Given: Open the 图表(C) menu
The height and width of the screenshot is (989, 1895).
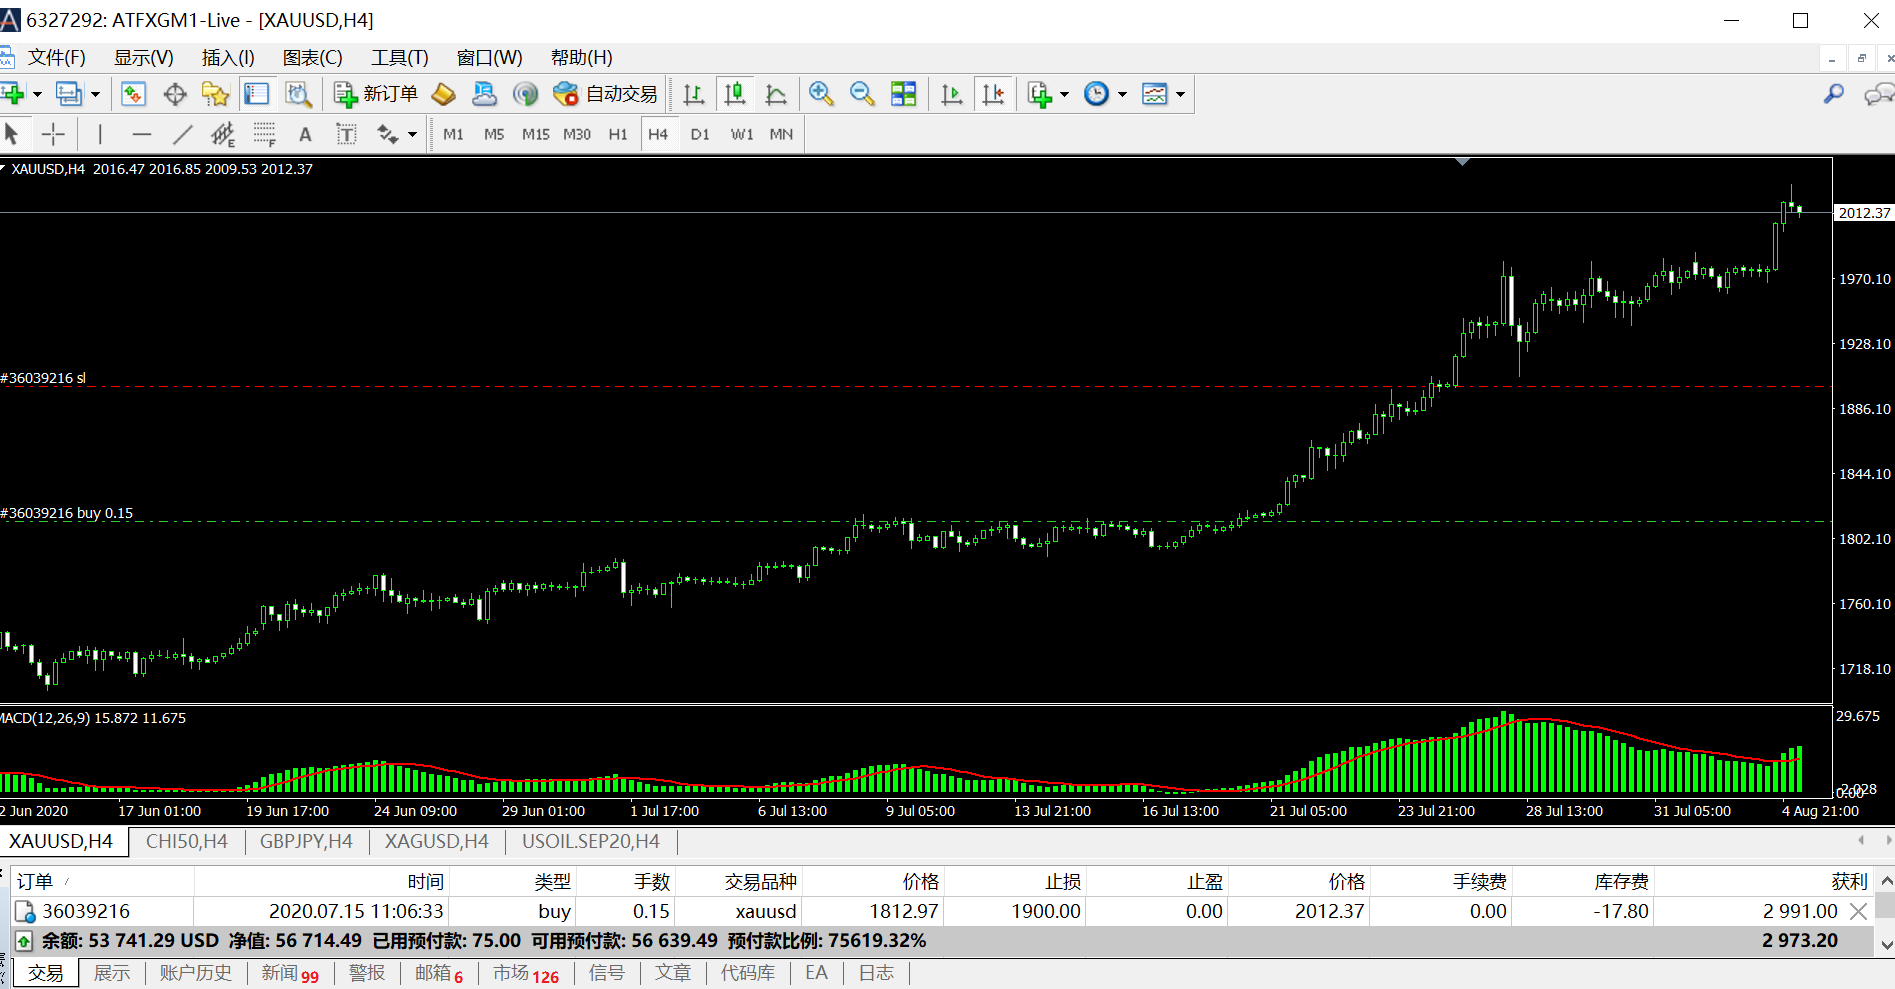Looking at the screenshot, I should (x=312, y=58).
